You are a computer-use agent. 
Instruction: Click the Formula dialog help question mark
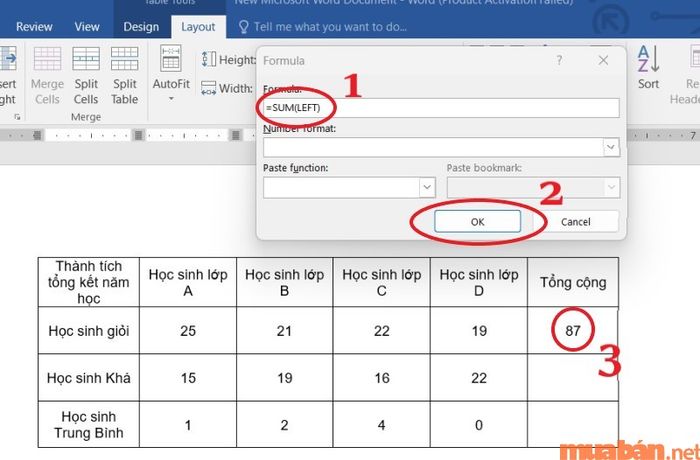pos(559,60)
